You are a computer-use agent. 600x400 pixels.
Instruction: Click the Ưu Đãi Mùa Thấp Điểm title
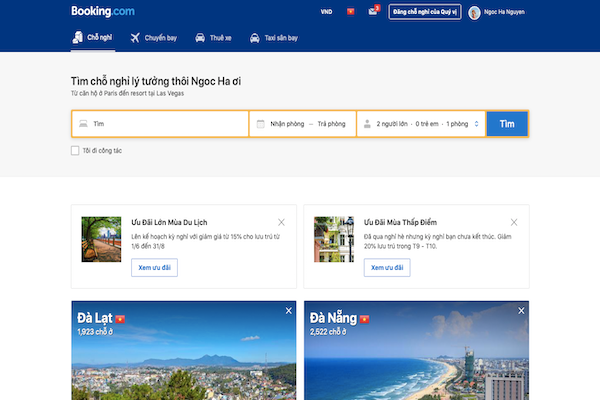400,222
